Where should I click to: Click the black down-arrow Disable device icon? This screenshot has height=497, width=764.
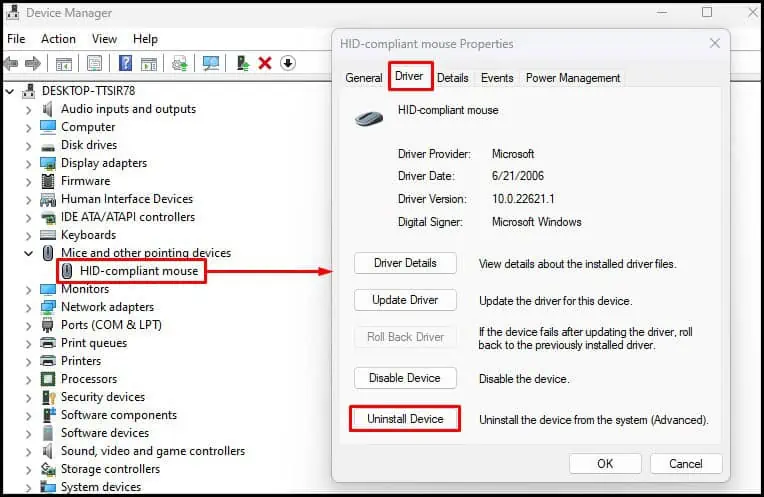(288, 63)
